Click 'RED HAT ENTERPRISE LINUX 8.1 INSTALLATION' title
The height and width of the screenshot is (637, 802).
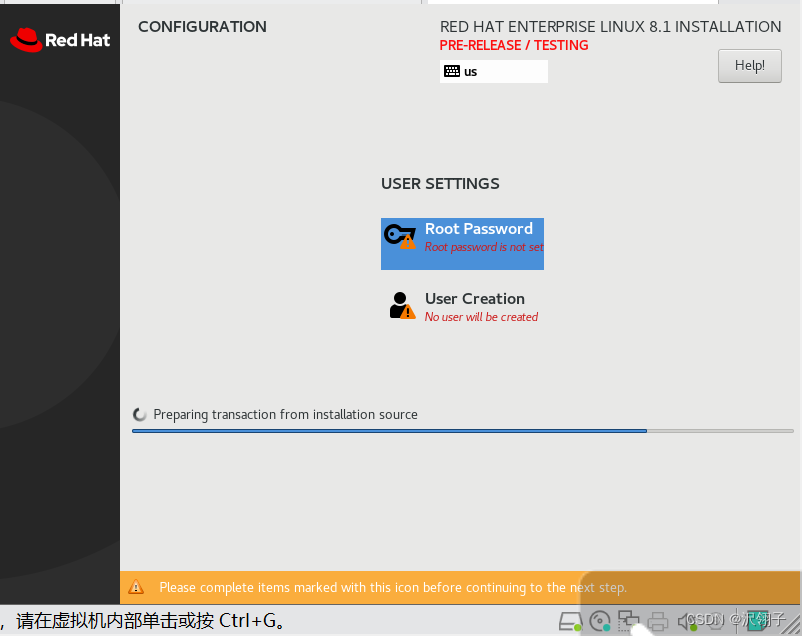(x=610, y=27)
